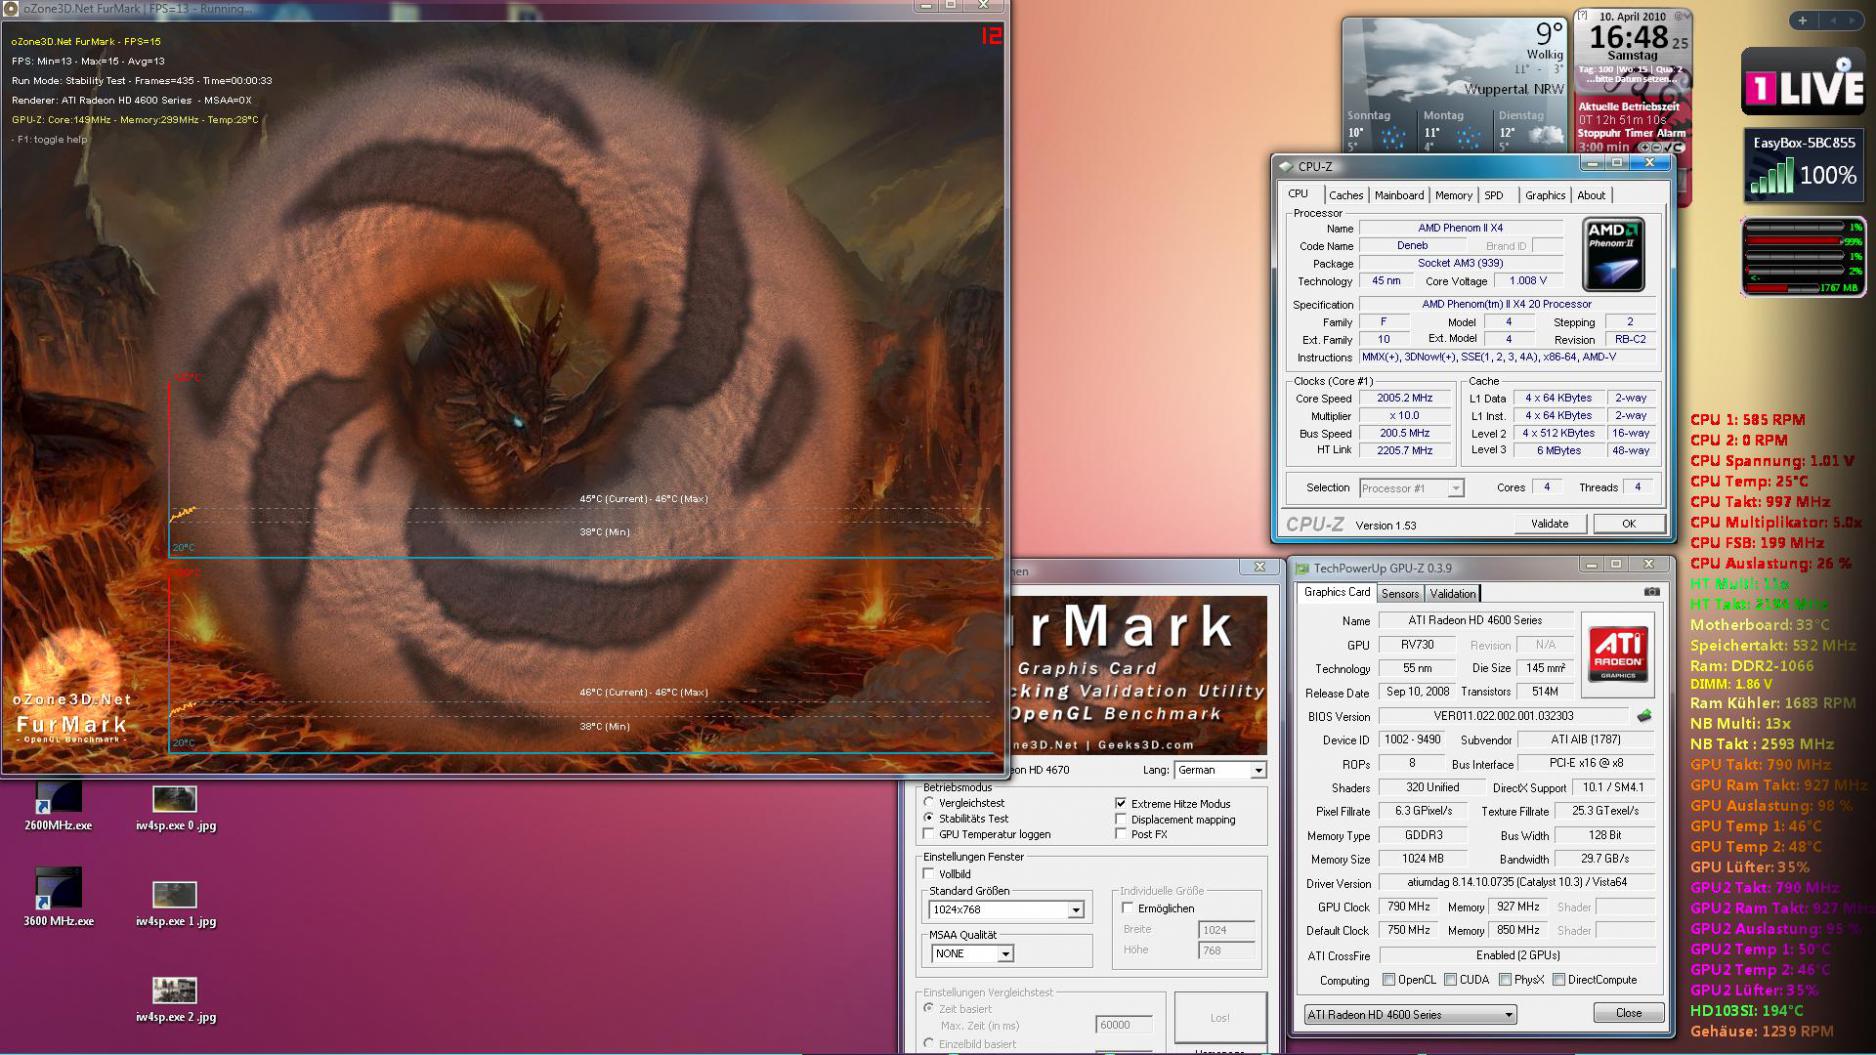Open the 3600 MHz.exe desktop shortcut
The width and height of the screenshot is (1876, 1055).
[58, 898]
